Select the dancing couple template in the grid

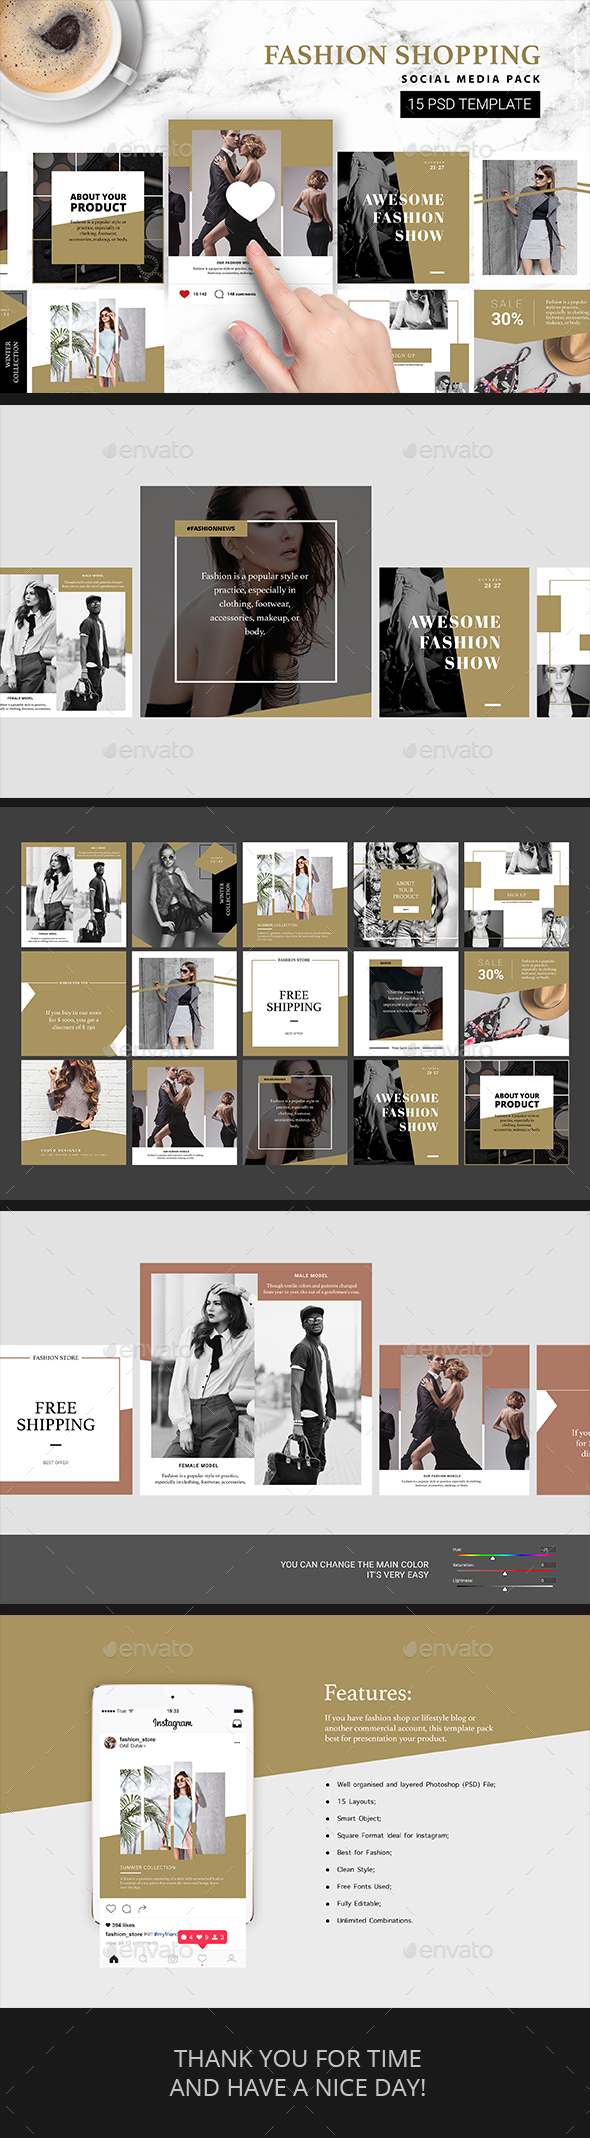[x=185, y=1112]
